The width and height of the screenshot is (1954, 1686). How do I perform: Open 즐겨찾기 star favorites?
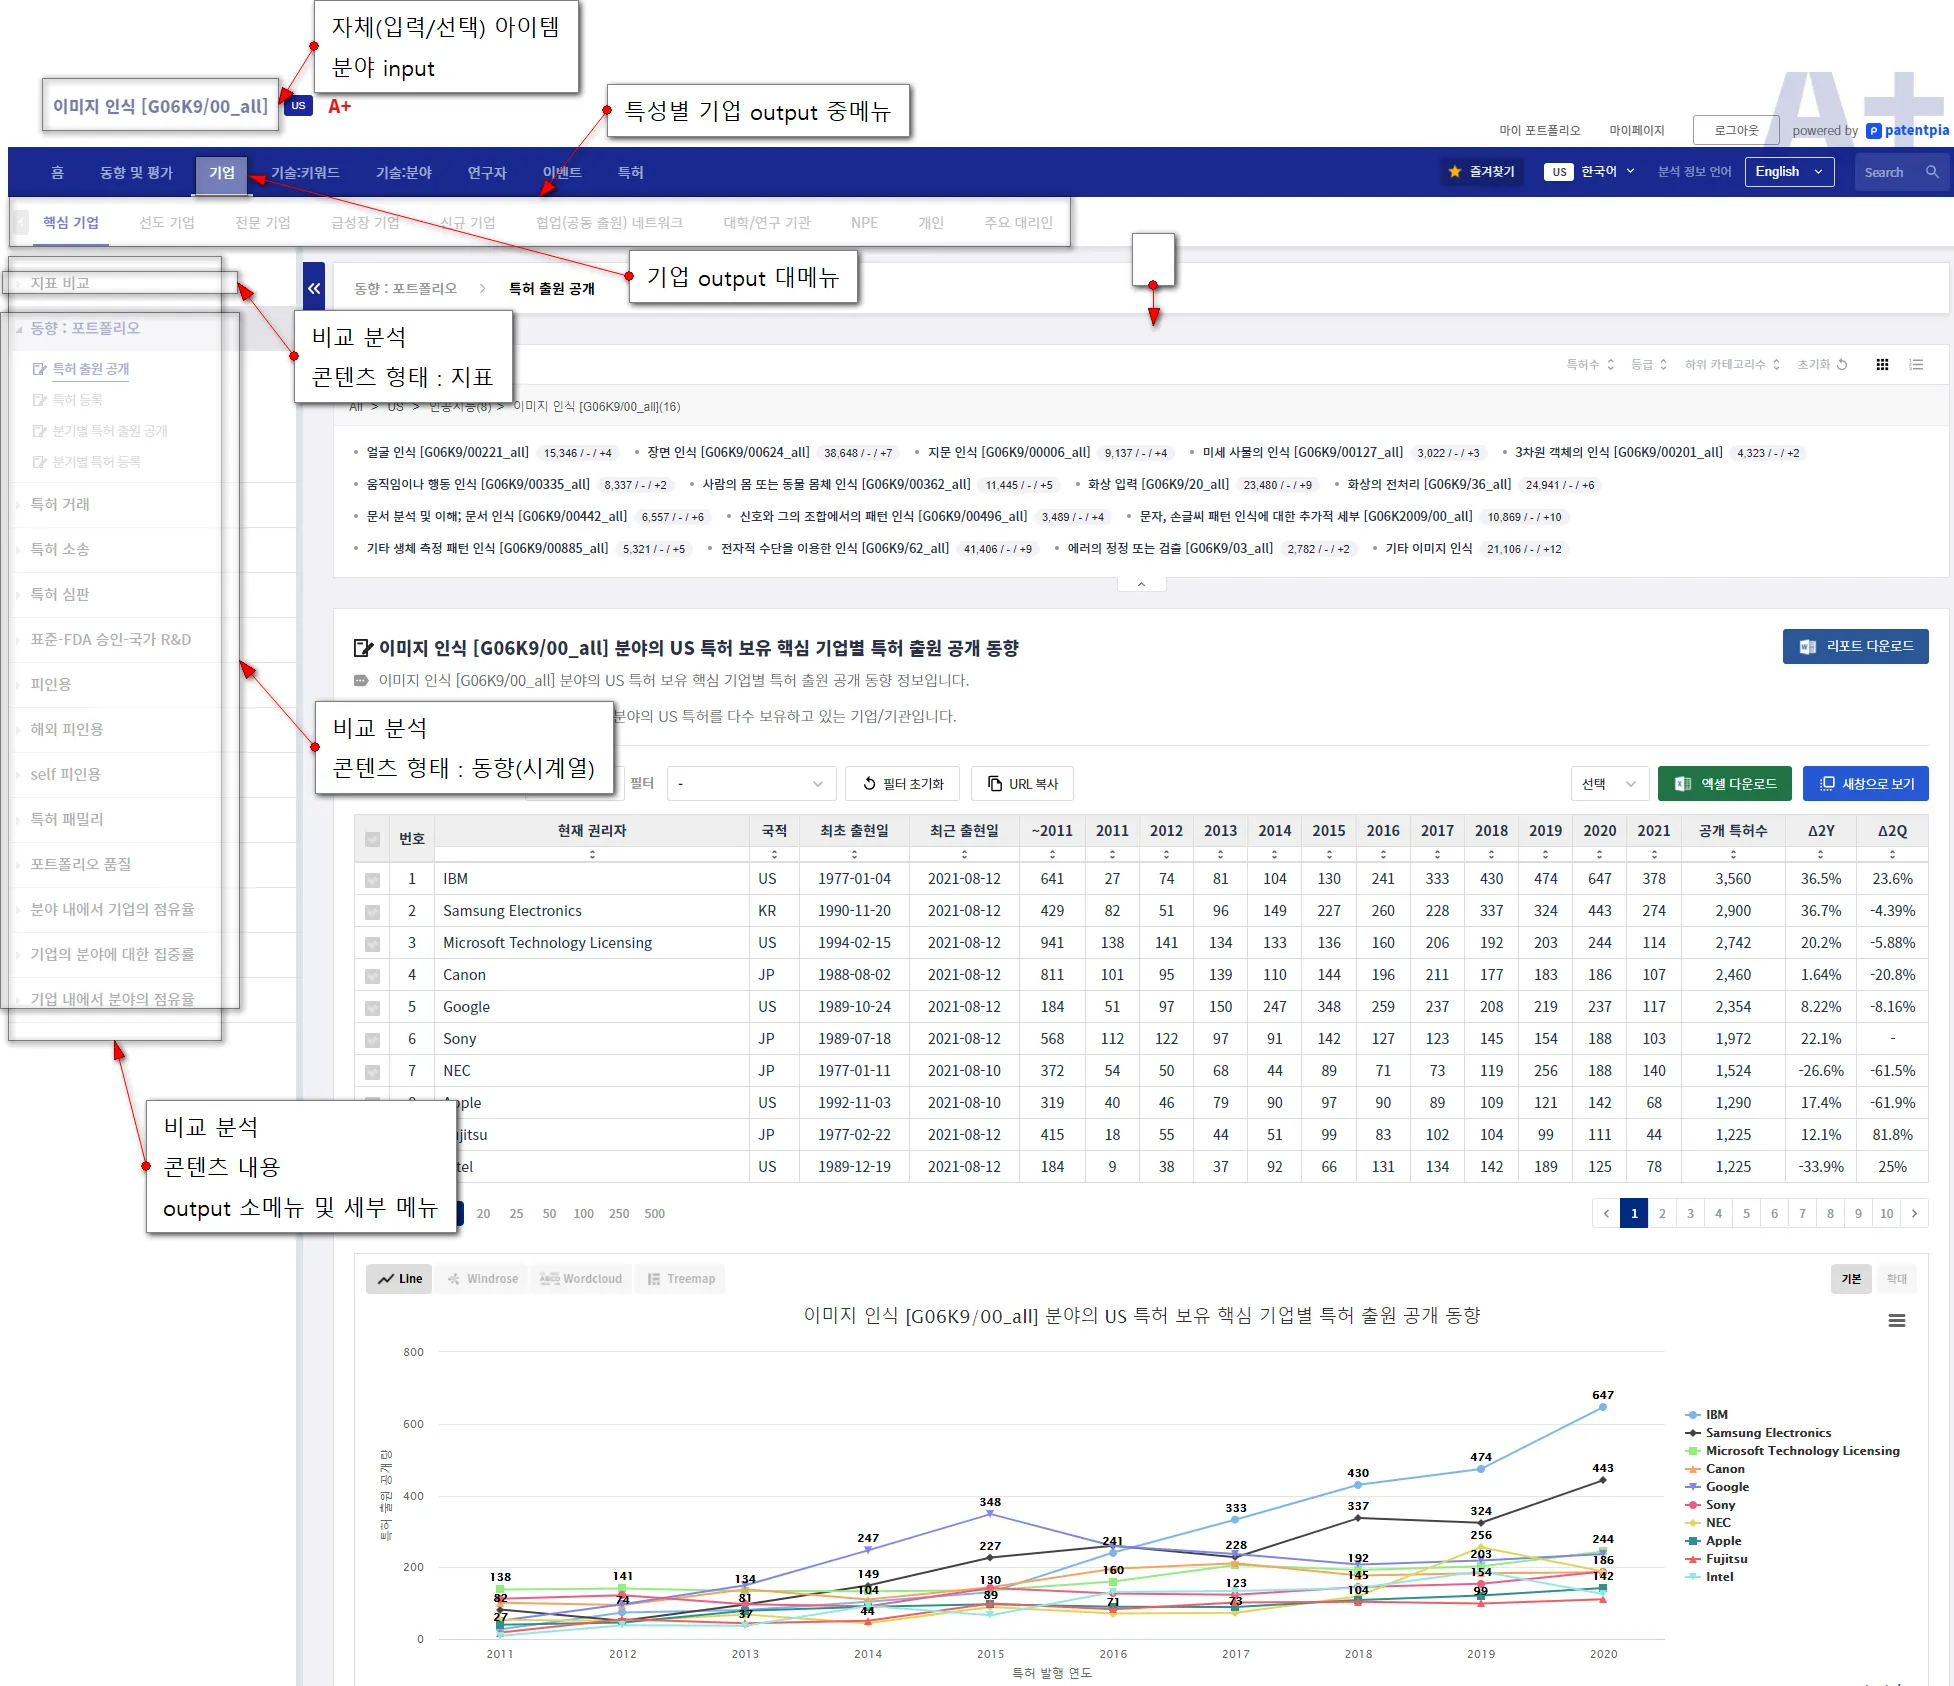coord(1481,172)
